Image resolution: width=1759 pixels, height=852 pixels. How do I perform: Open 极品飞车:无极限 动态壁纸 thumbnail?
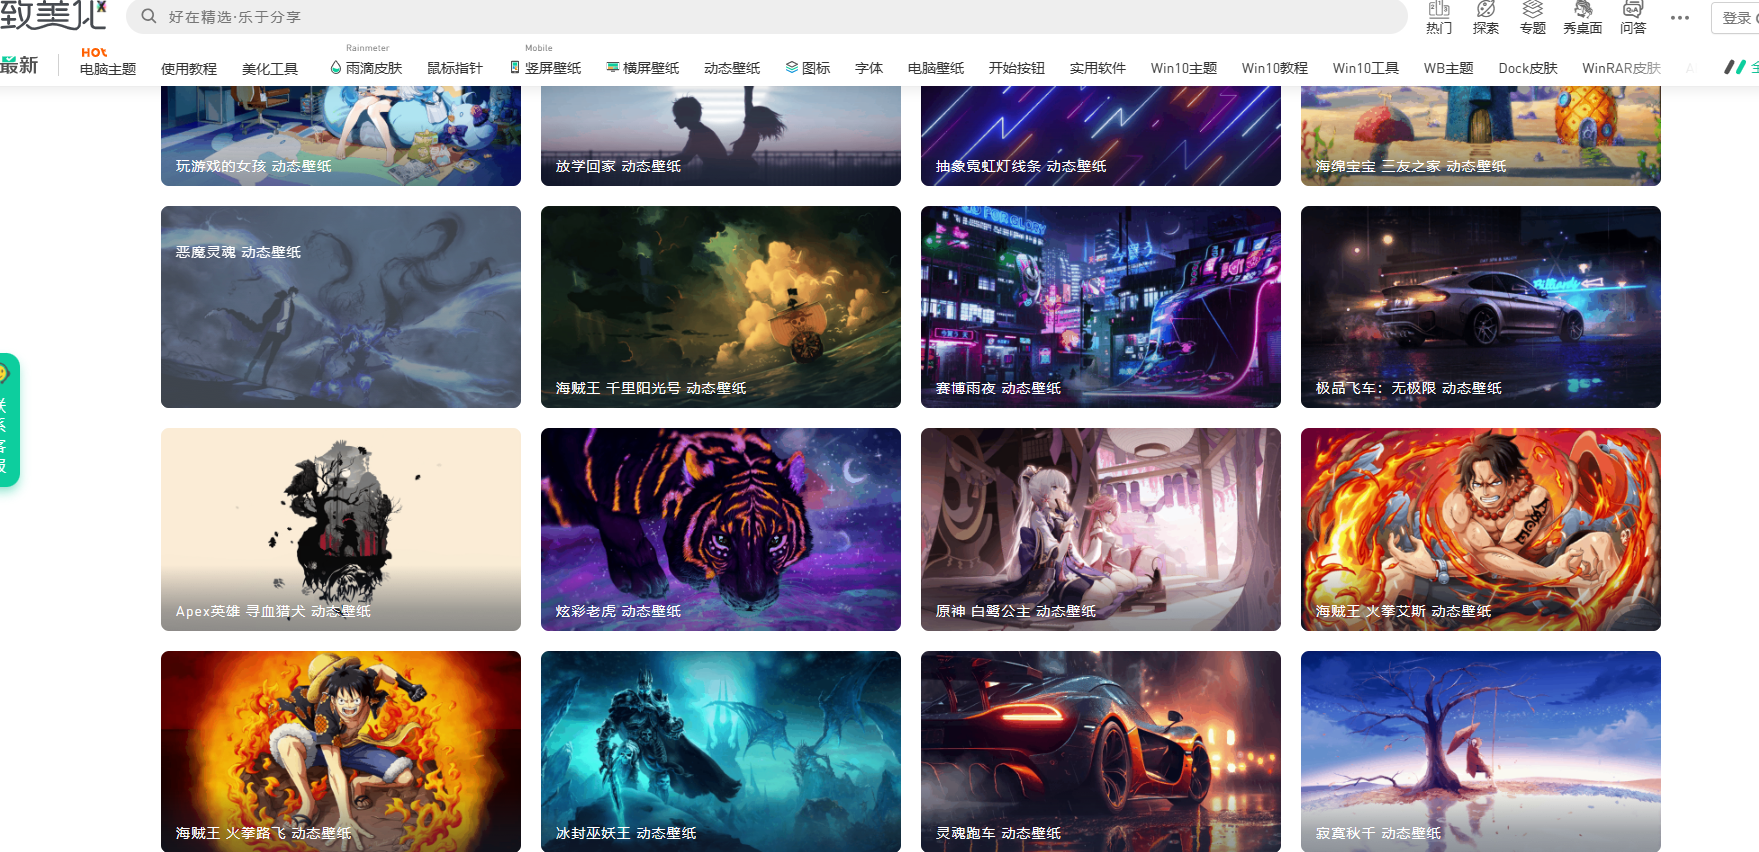(1481, 307)
